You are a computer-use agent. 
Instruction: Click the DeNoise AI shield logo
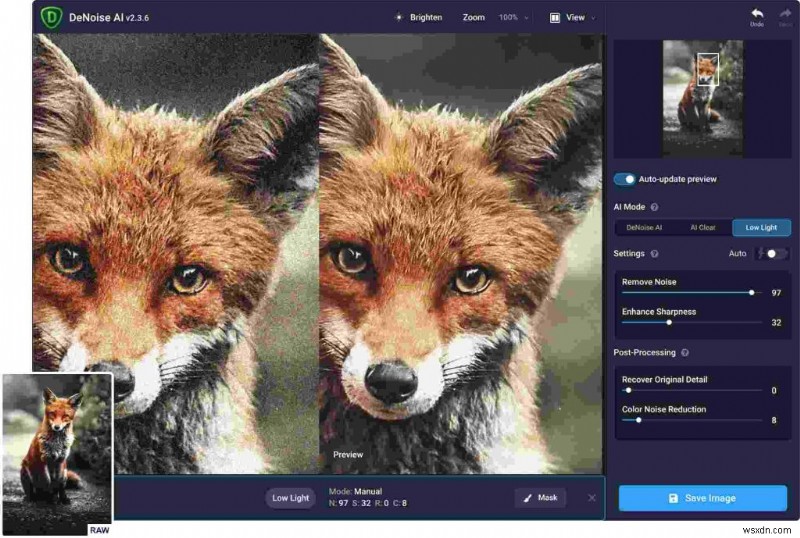(x=51, y=17)
